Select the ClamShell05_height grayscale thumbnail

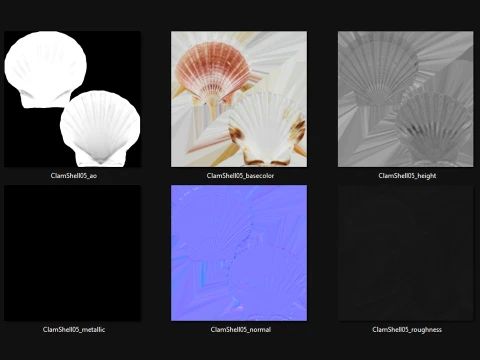[x=406, y=99]
